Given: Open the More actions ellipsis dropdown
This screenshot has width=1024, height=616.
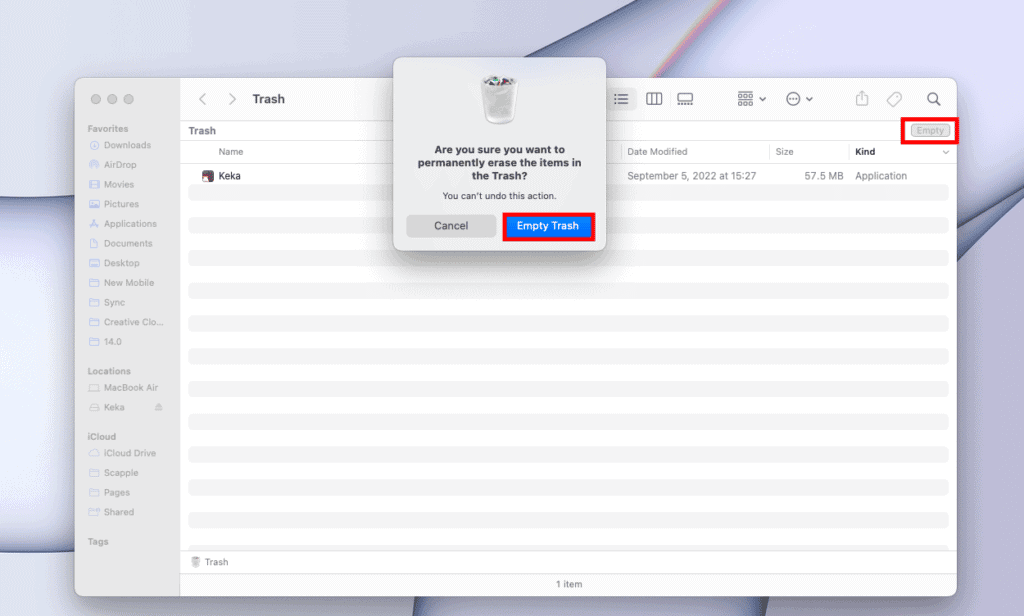Looking at the screenshot, I should (x=799, y=99).
